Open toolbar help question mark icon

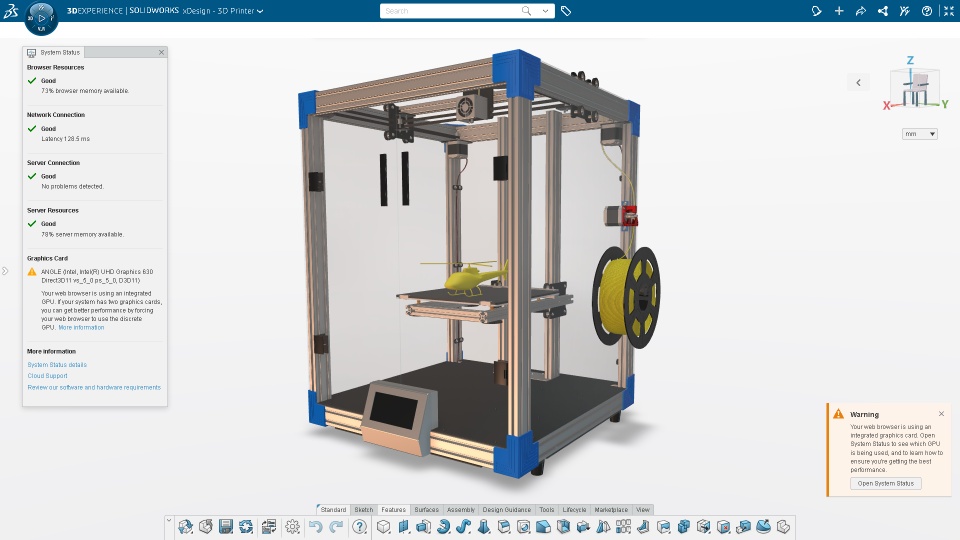pos(359,527)
